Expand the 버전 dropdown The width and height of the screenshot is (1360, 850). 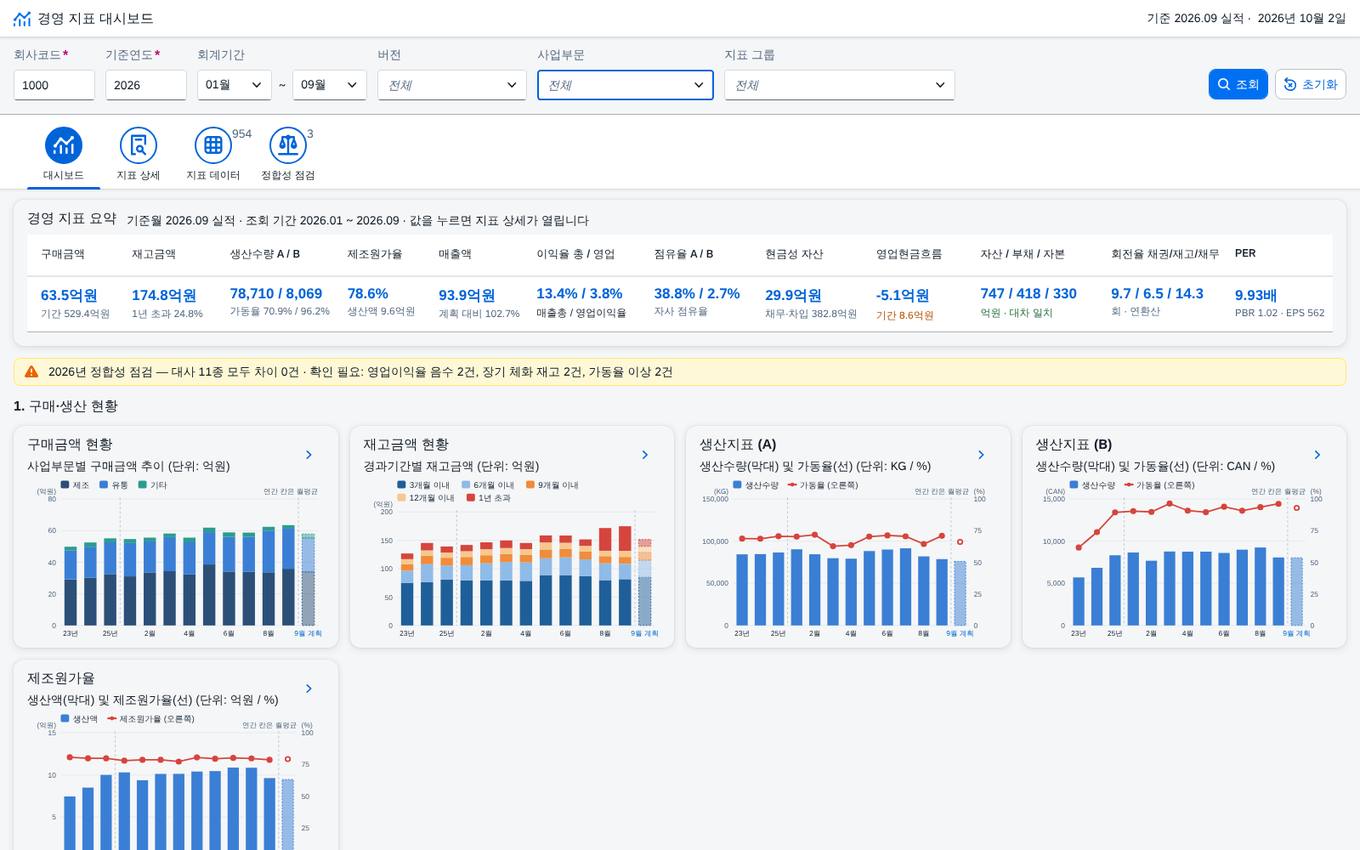pos(452,85)
